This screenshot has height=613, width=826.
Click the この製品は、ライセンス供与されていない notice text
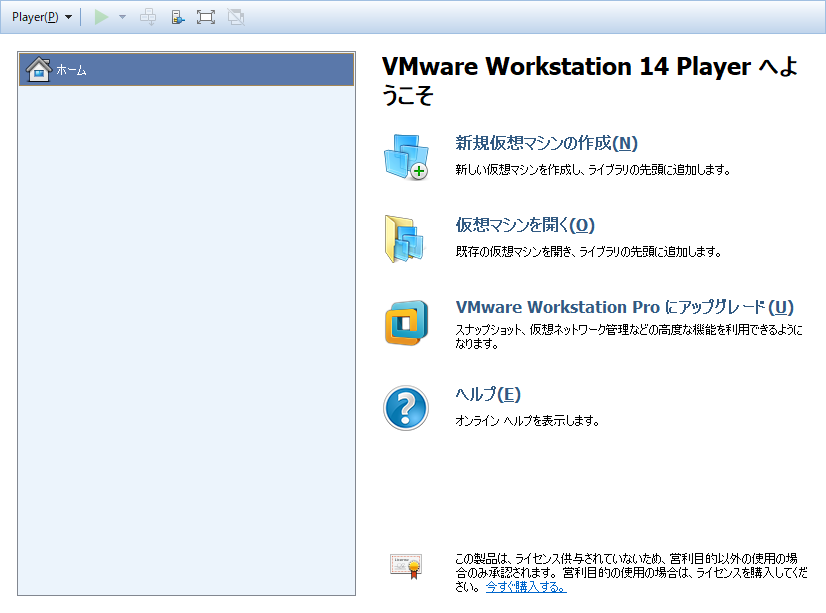631,572
